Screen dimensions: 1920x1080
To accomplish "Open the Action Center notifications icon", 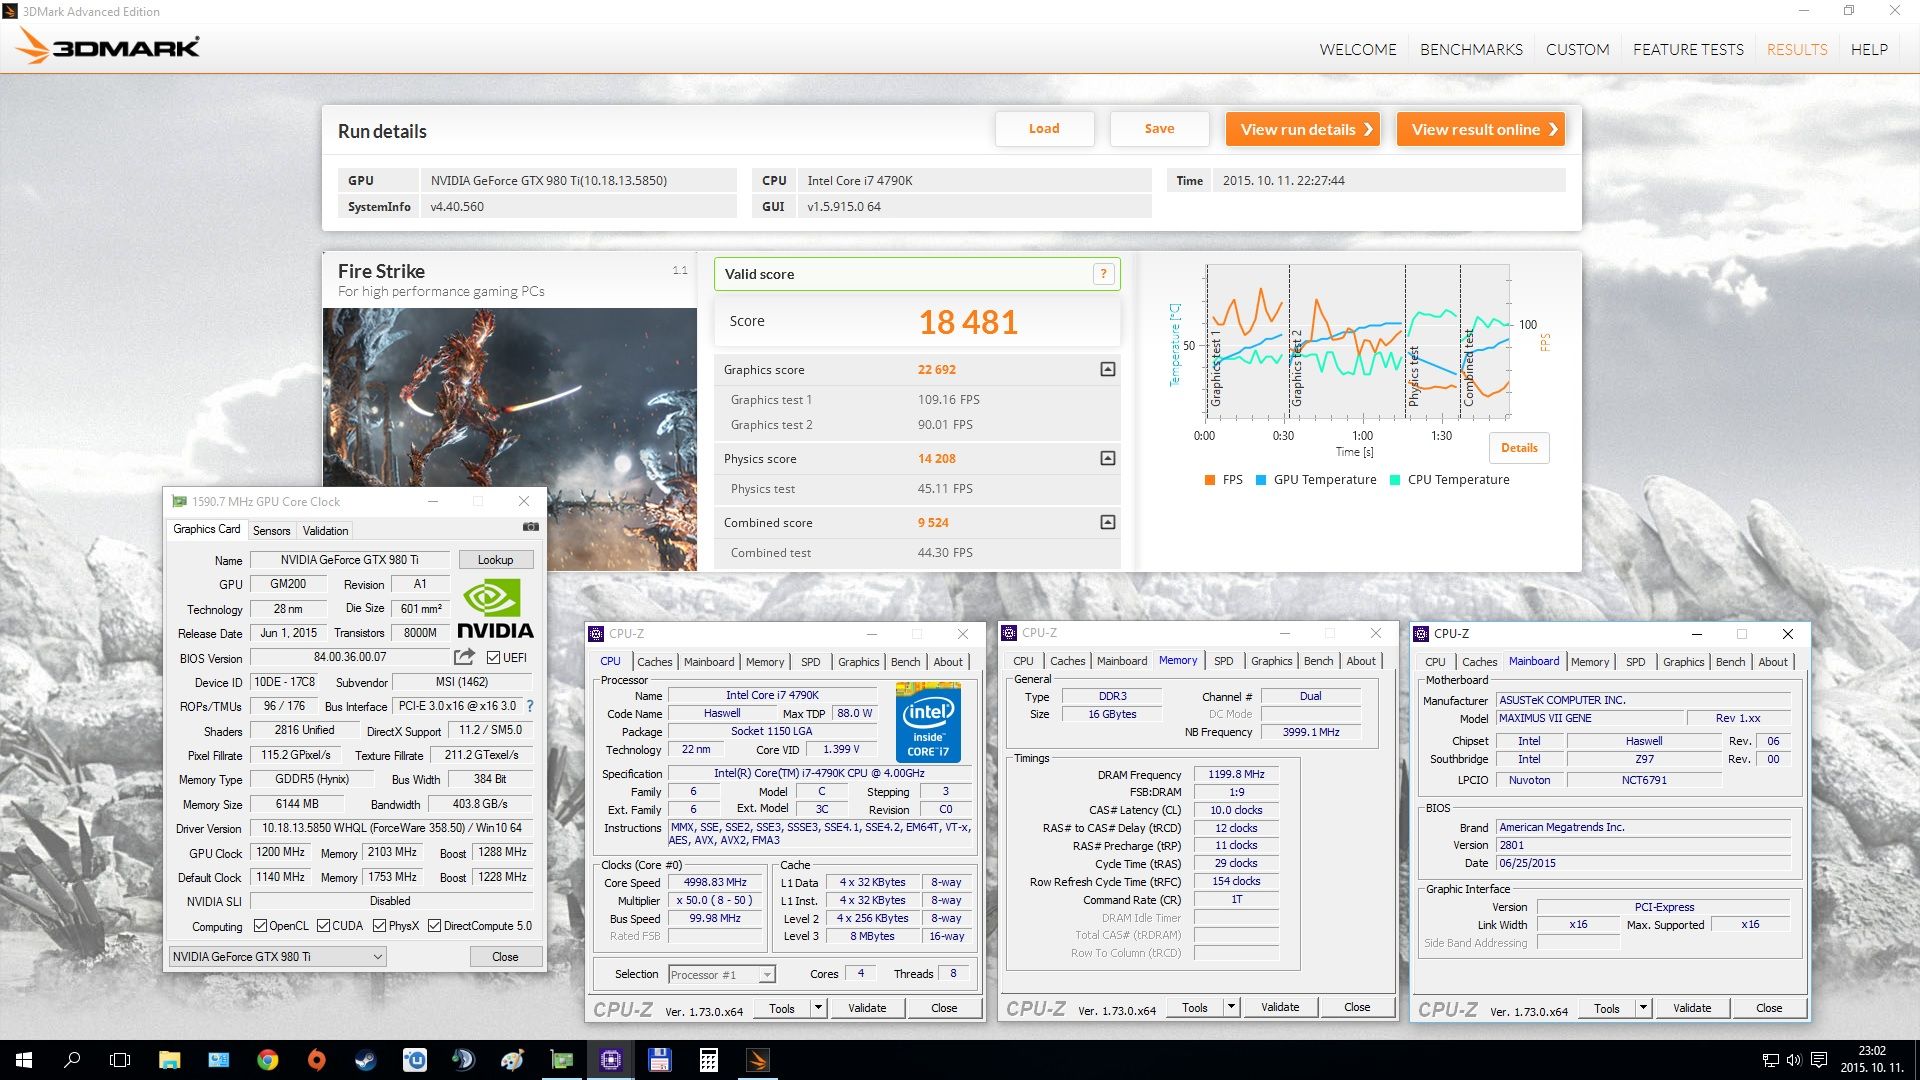I will coord(1819,1060).
